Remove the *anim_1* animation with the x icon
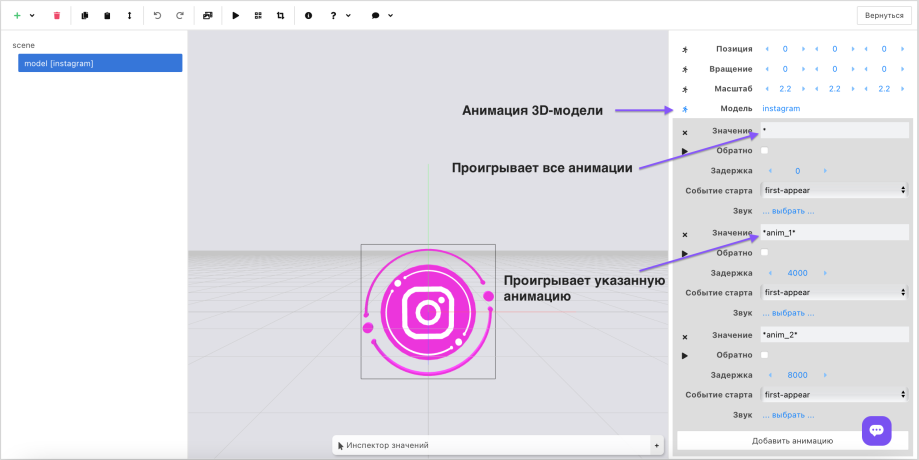The height and width of the screenshot is (460, 919). (x=685, y=234)
